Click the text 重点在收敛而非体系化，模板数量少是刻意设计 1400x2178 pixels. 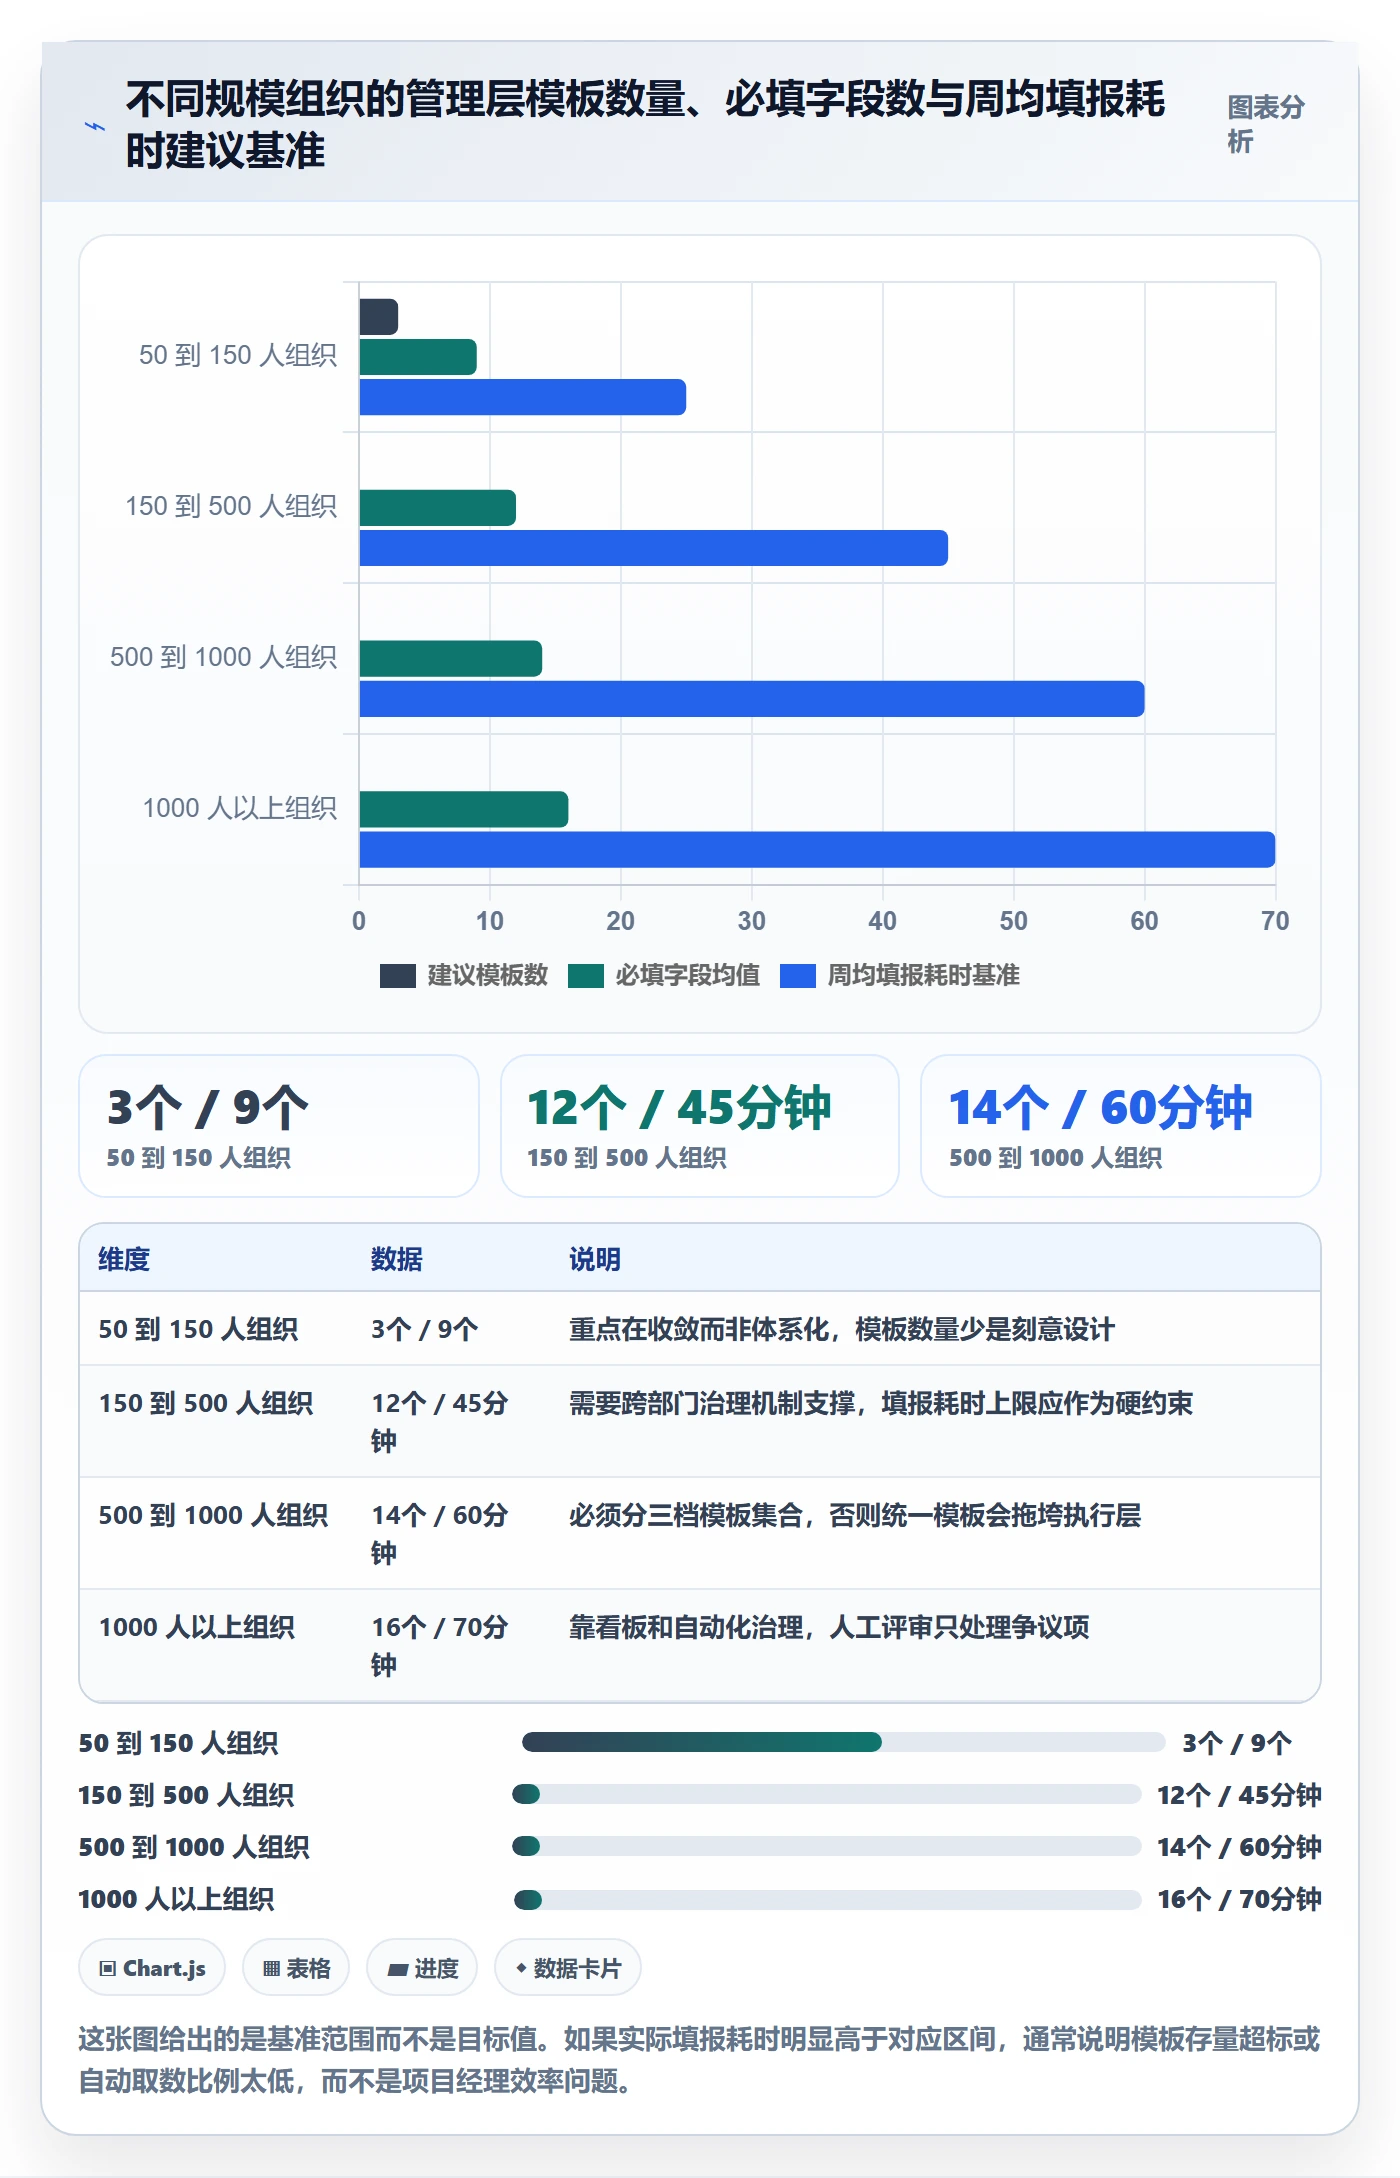[842, 1329]
